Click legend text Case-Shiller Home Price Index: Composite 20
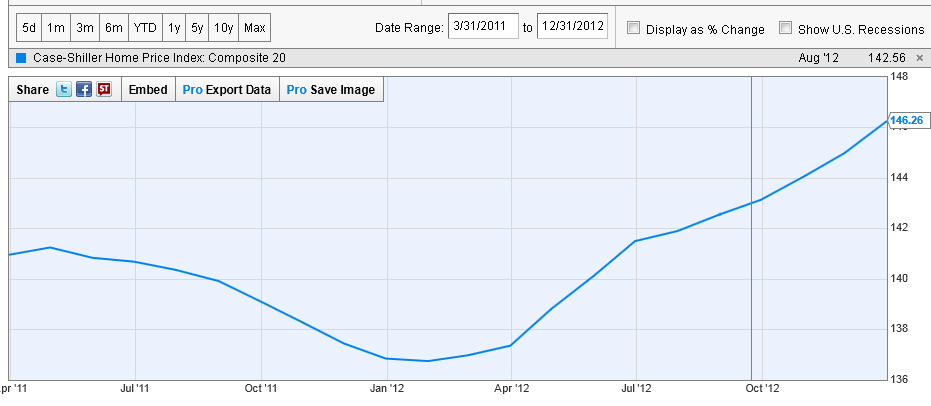This screenshot has height=406, width=931. click(x=159, y=58)
